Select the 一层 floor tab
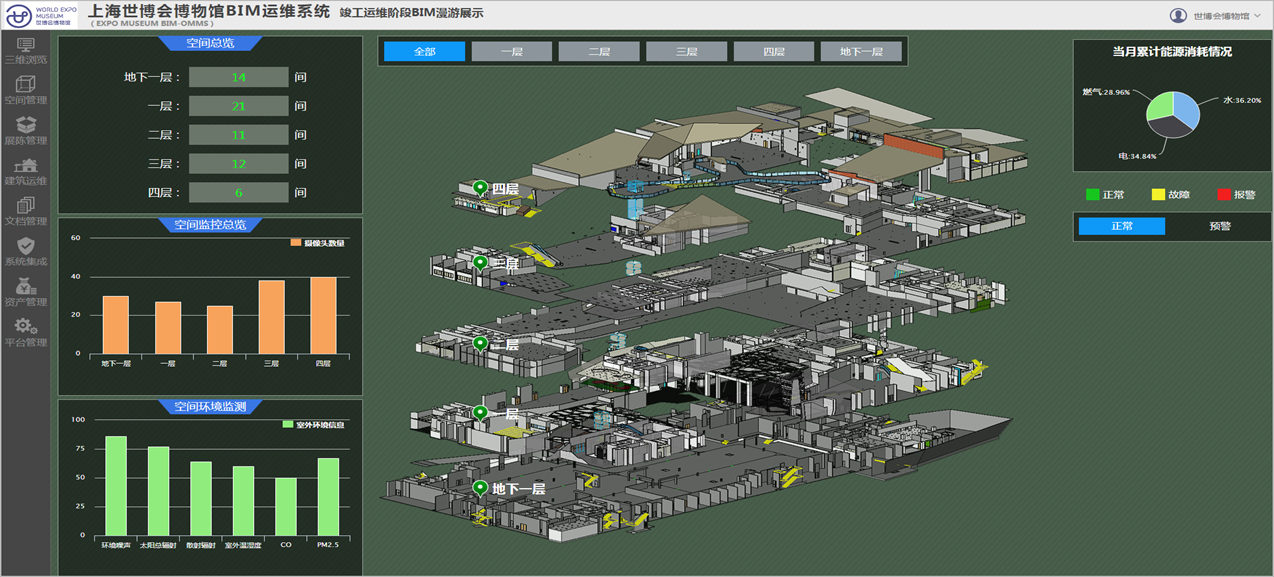Screen dimensions: 1274x577 [511, 51]
